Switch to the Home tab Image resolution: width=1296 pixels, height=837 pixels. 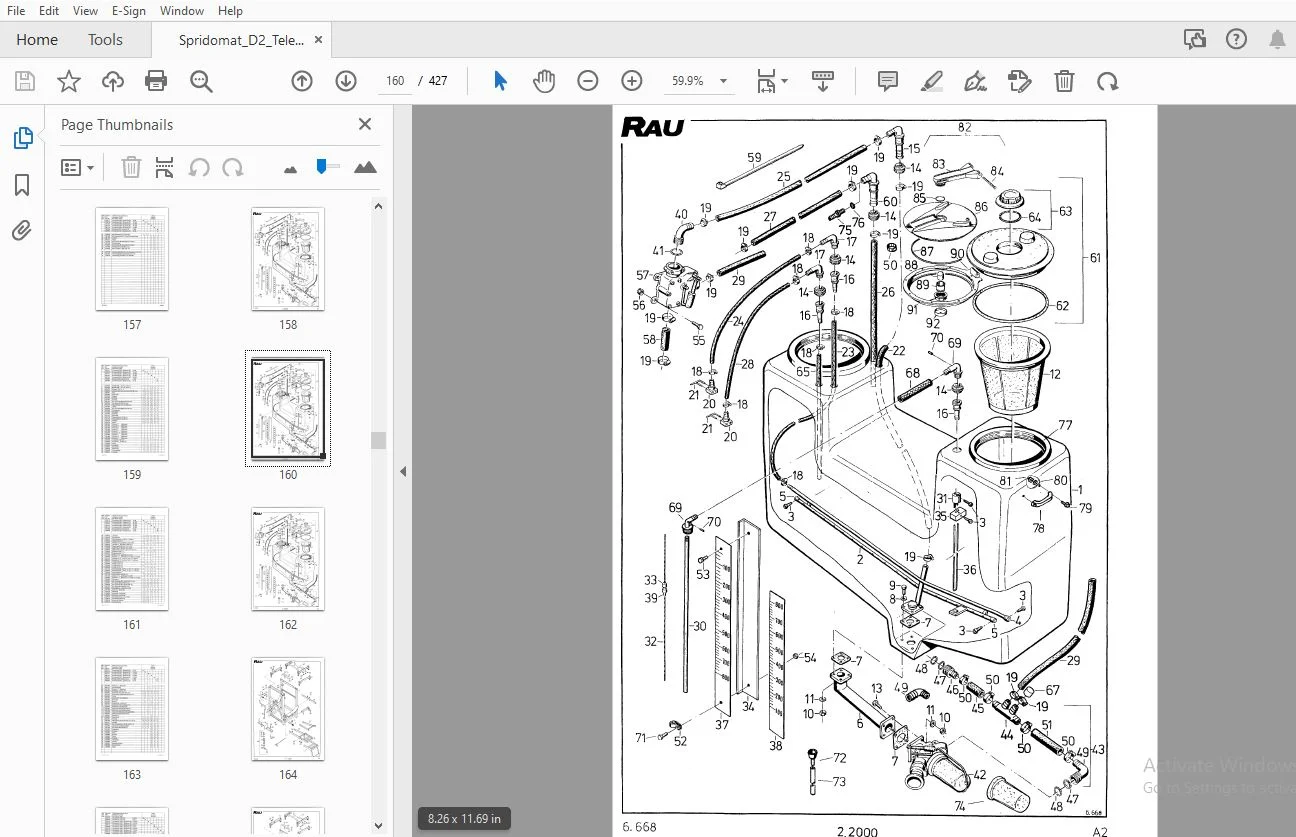tap(37, 40)
